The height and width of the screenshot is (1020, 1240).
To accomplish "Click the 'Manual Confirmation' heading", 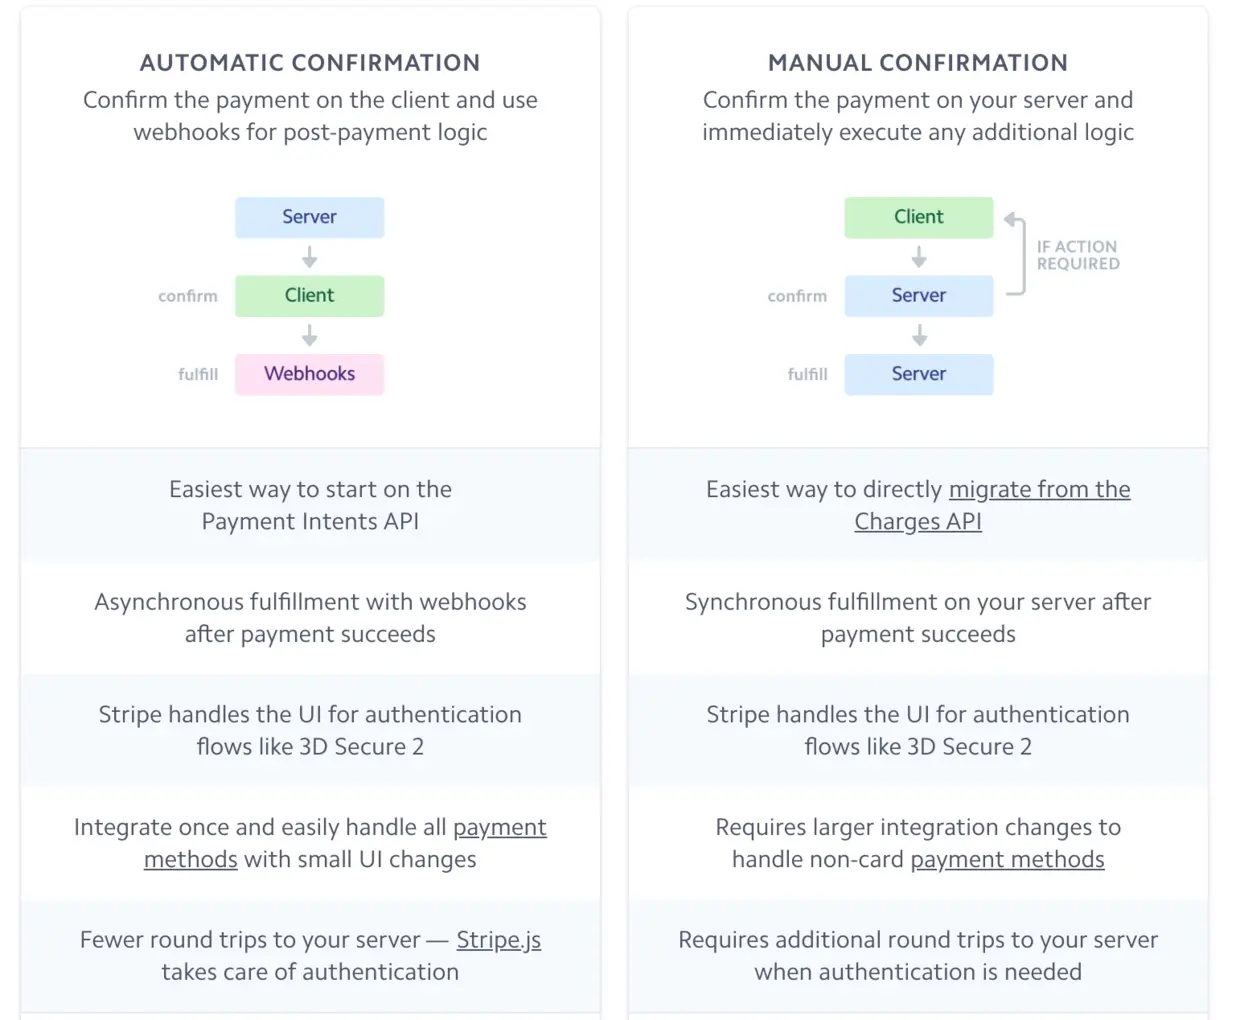I will click(918, 63).
